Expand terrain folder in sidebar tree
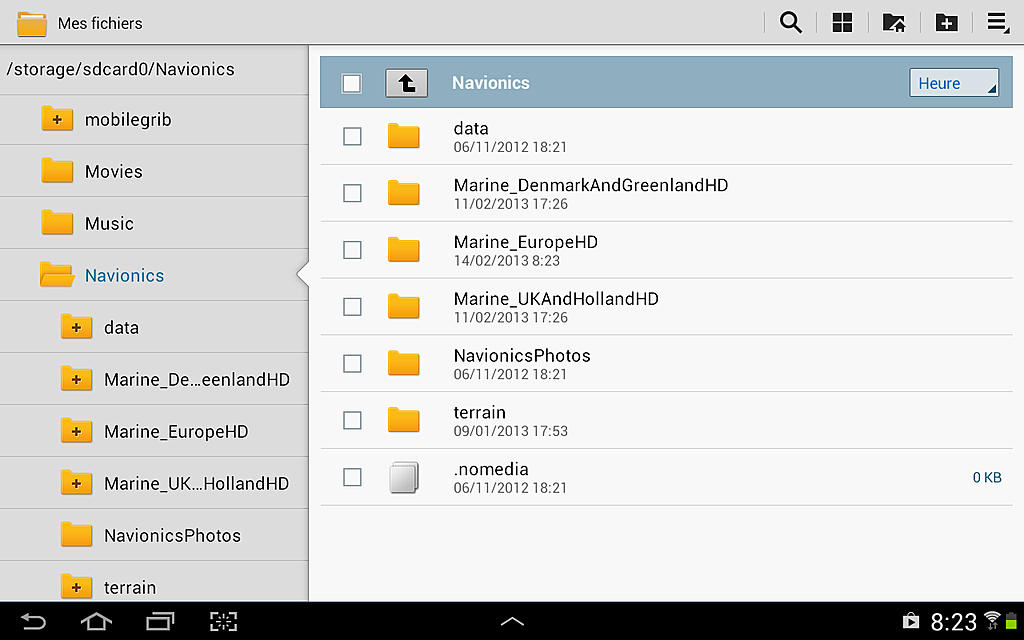1024x640 pixels. [76, 586]
